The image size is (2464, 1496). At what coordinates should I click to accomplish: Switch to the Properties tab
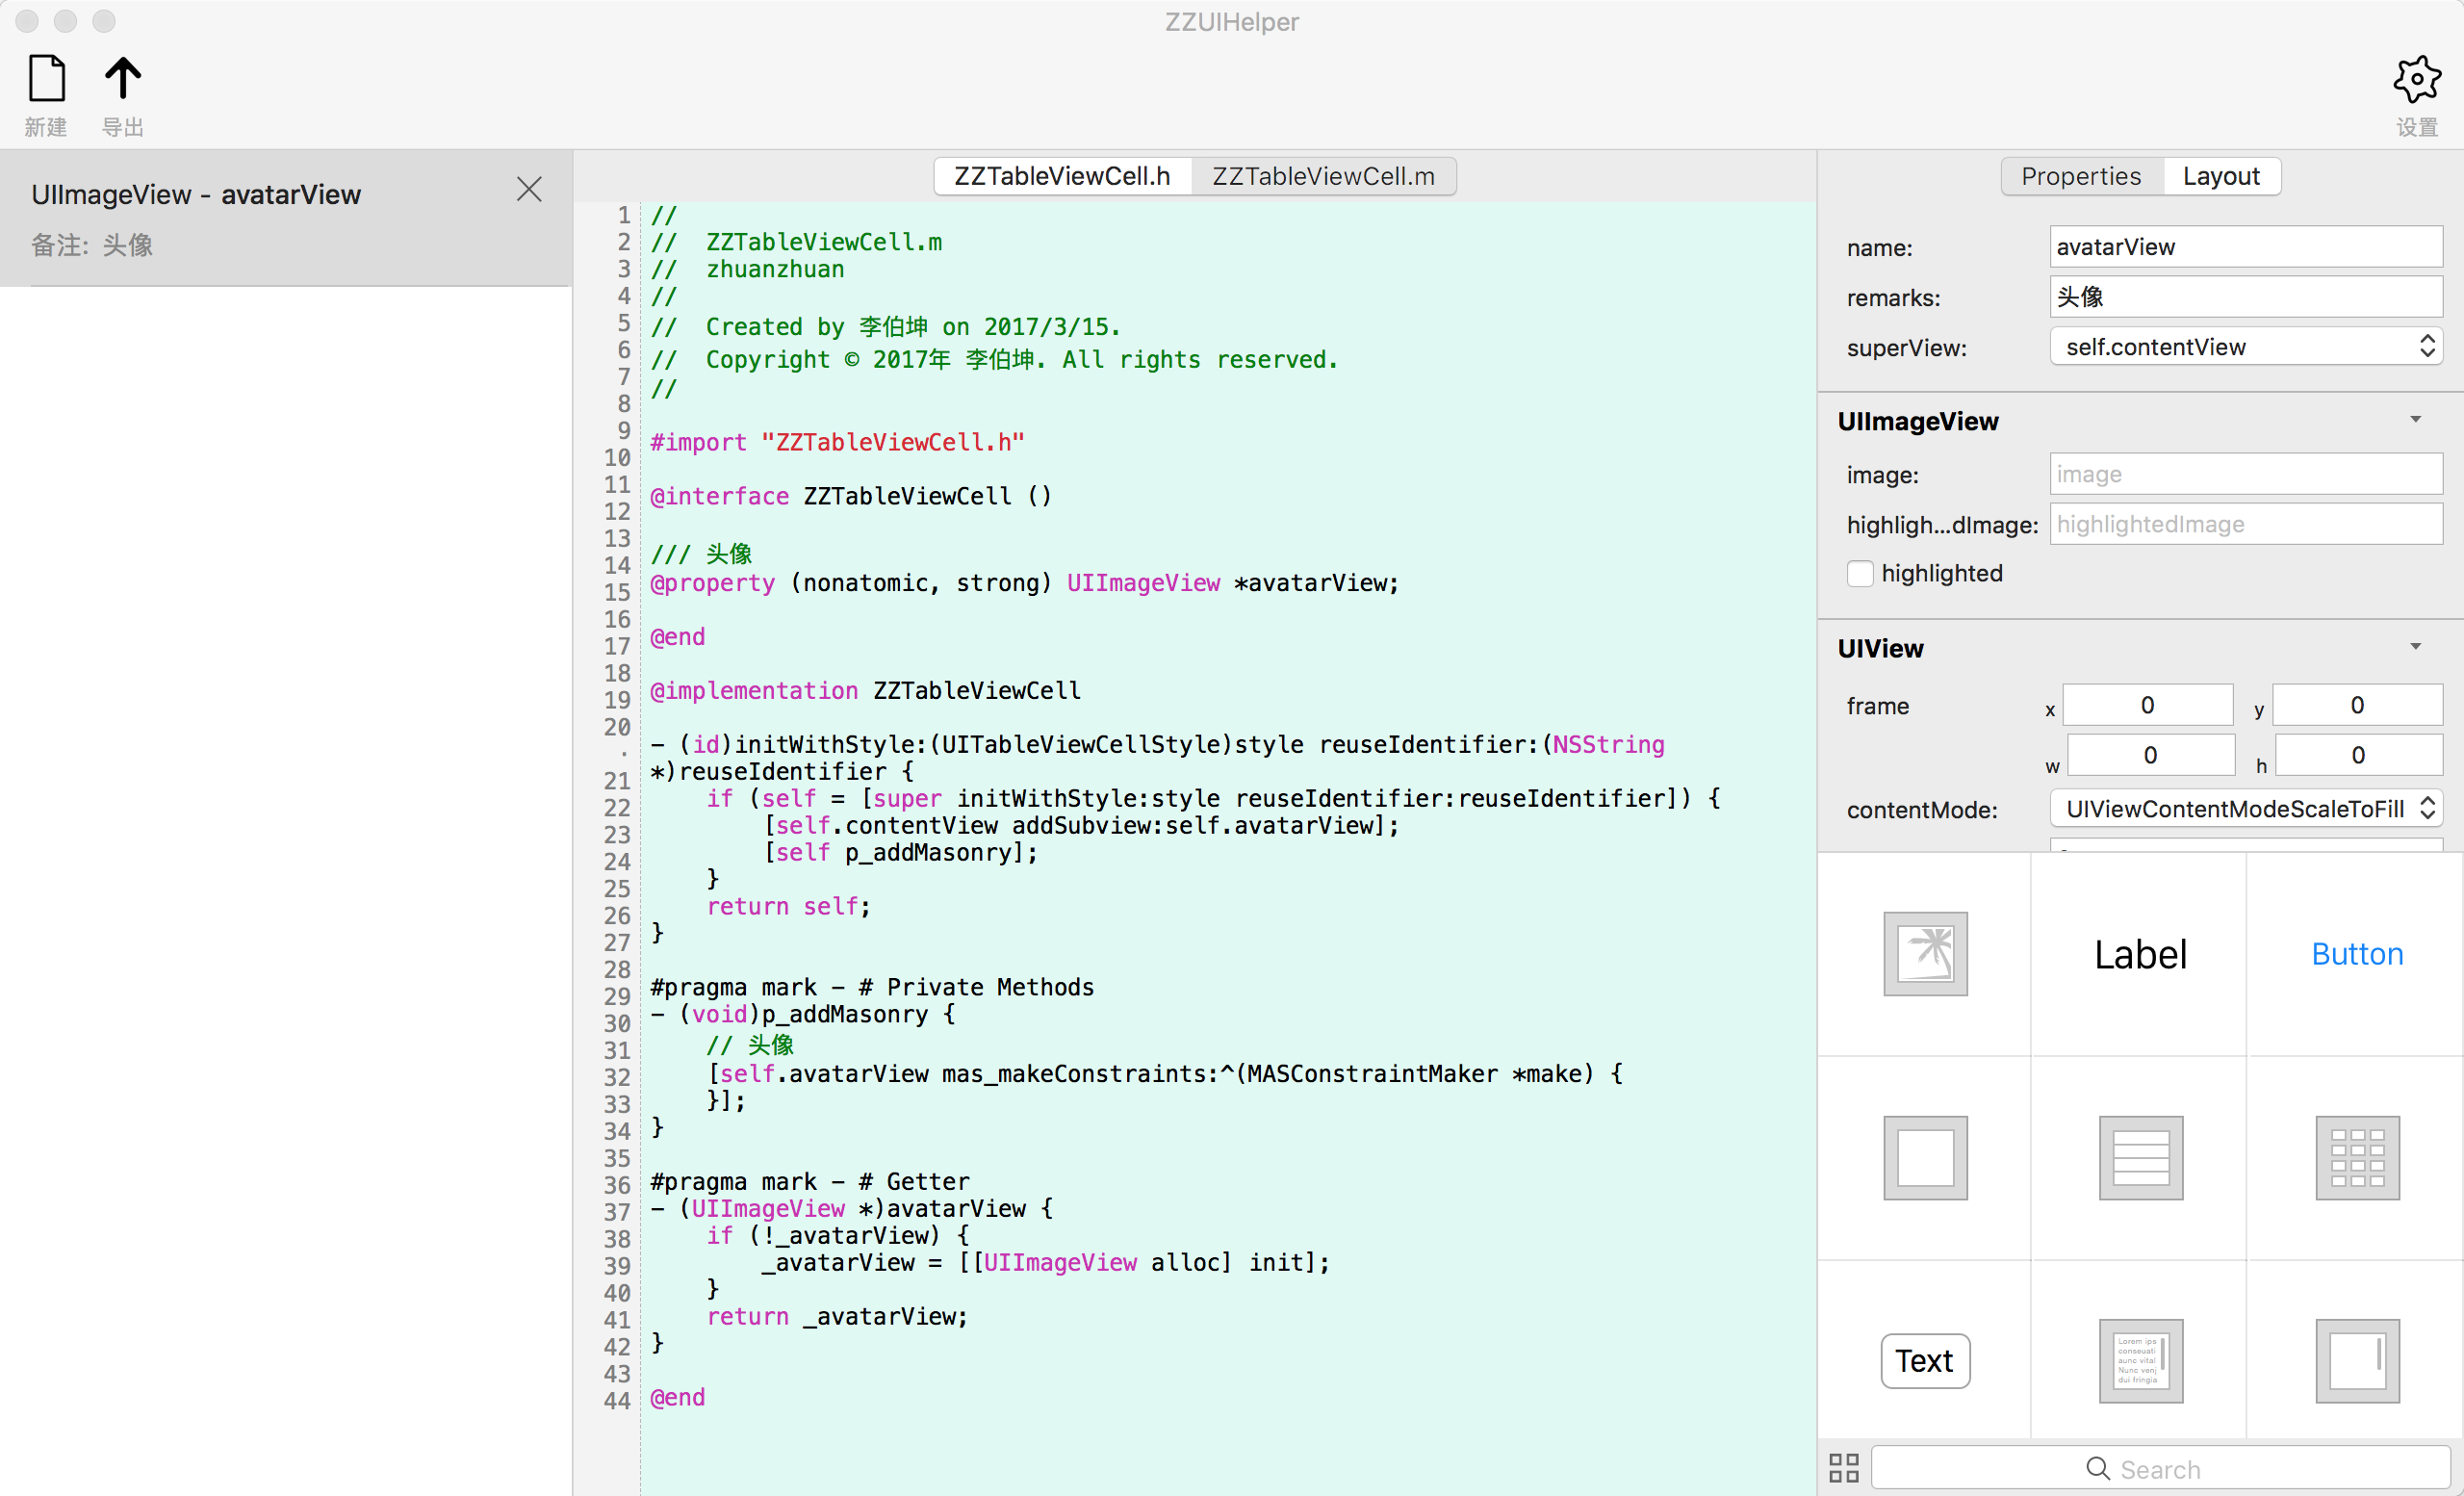(2081, 177)
